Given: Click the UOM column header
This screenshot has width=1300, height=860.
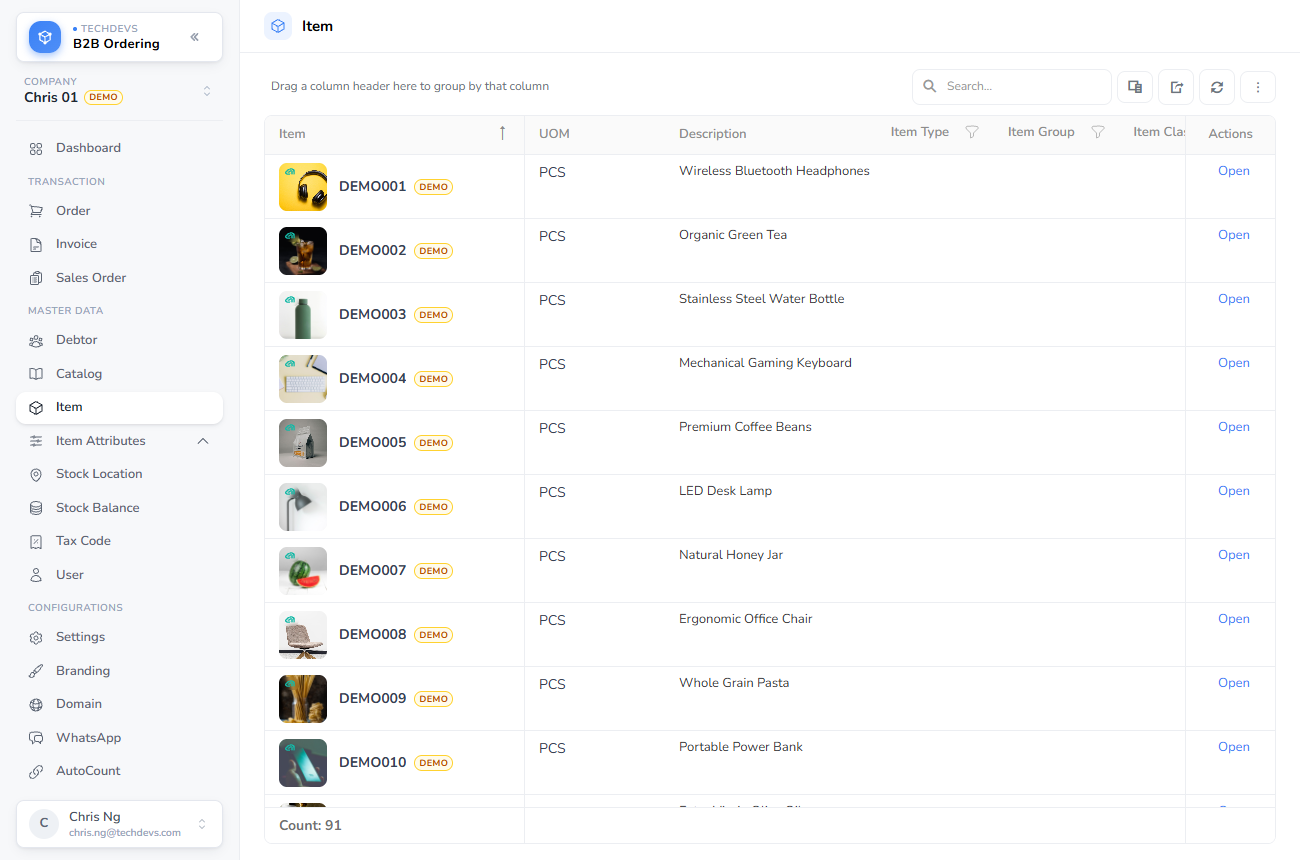Looking at the screenshot, I should [x=554, y=134].
